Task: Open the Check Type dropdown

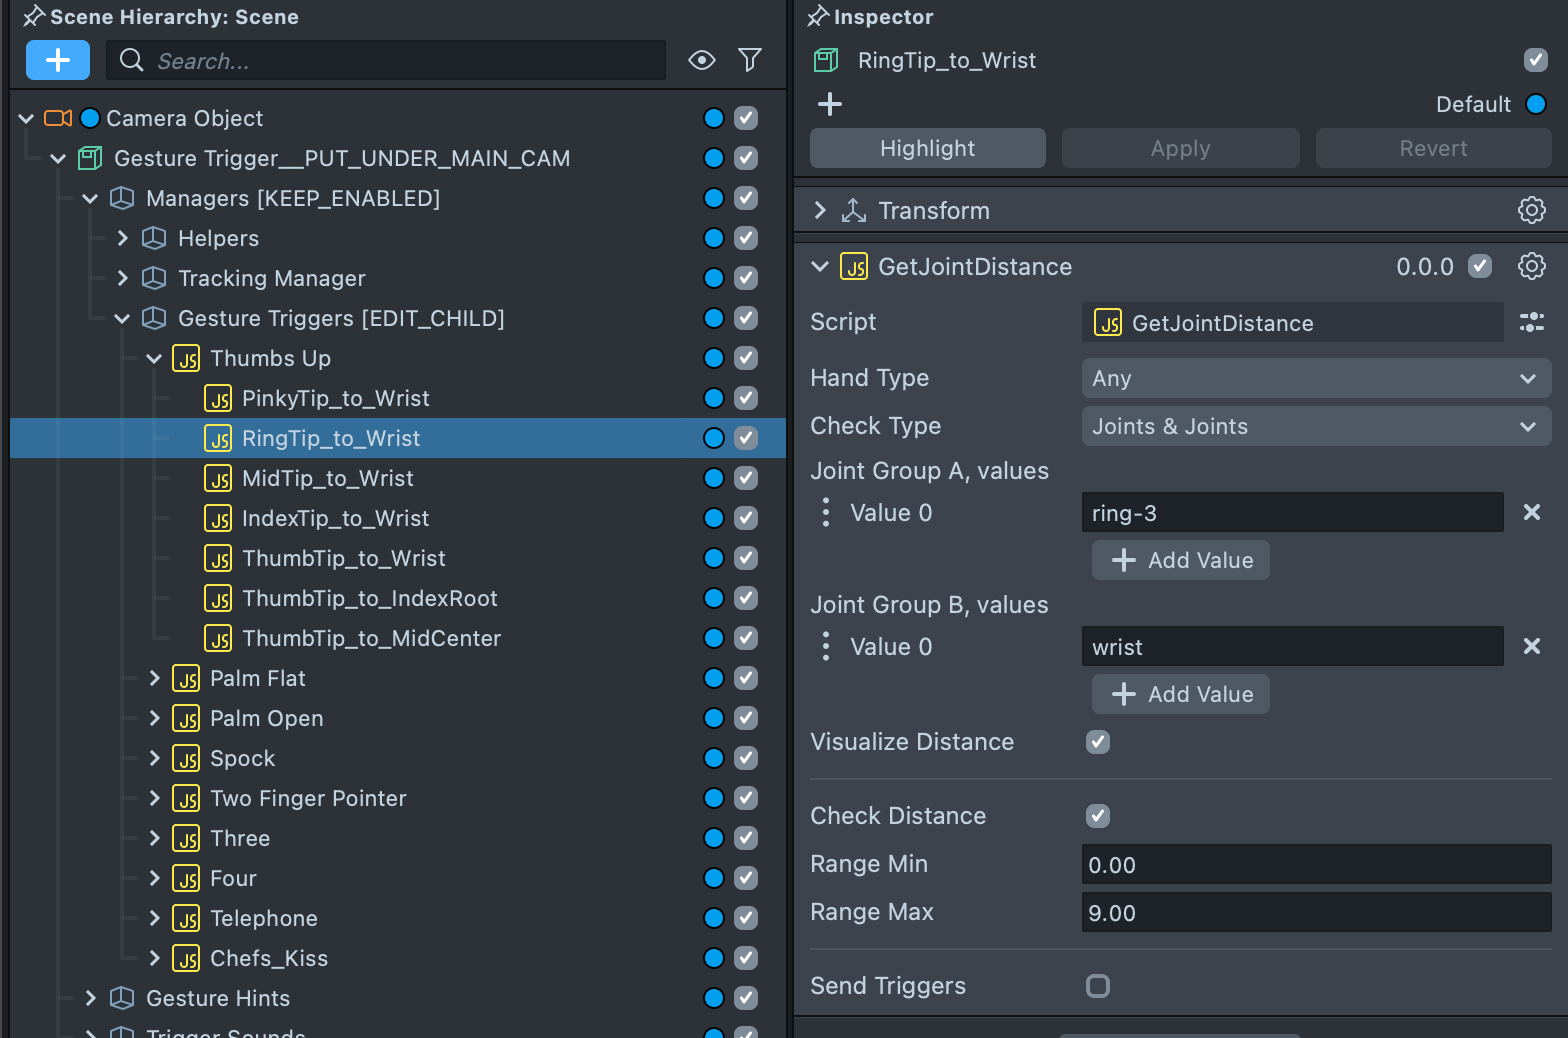Action: click(1315, 426)
